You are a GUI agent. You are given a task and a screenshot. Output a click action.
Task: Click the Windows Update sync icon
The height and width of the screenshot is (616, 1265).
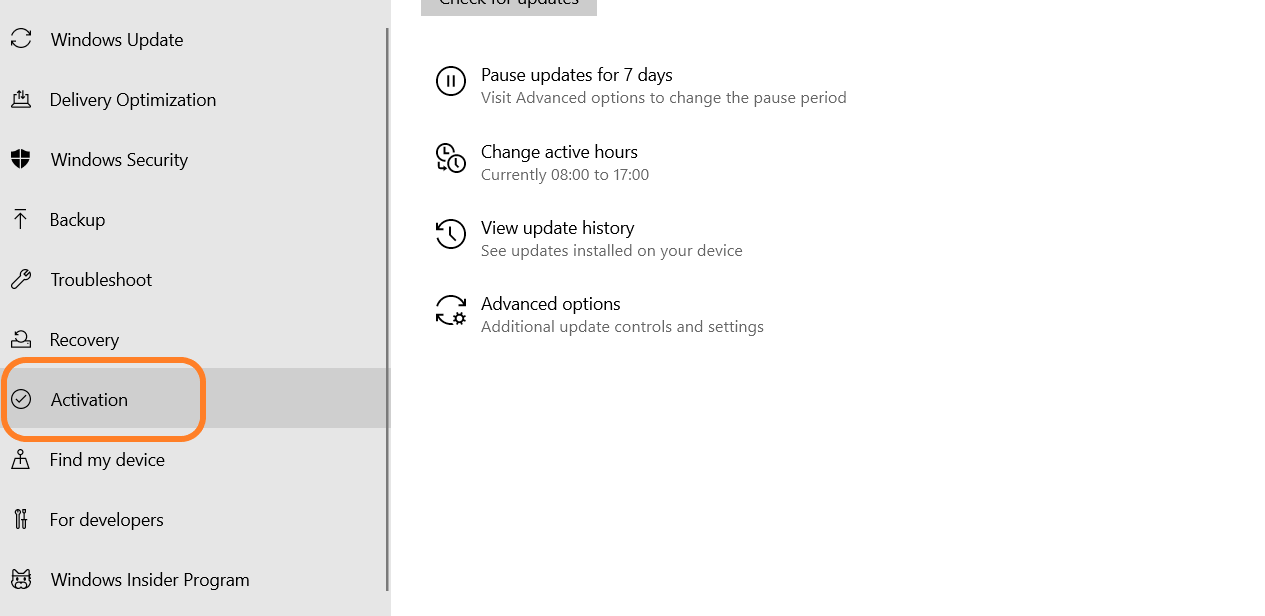[20, 40]
